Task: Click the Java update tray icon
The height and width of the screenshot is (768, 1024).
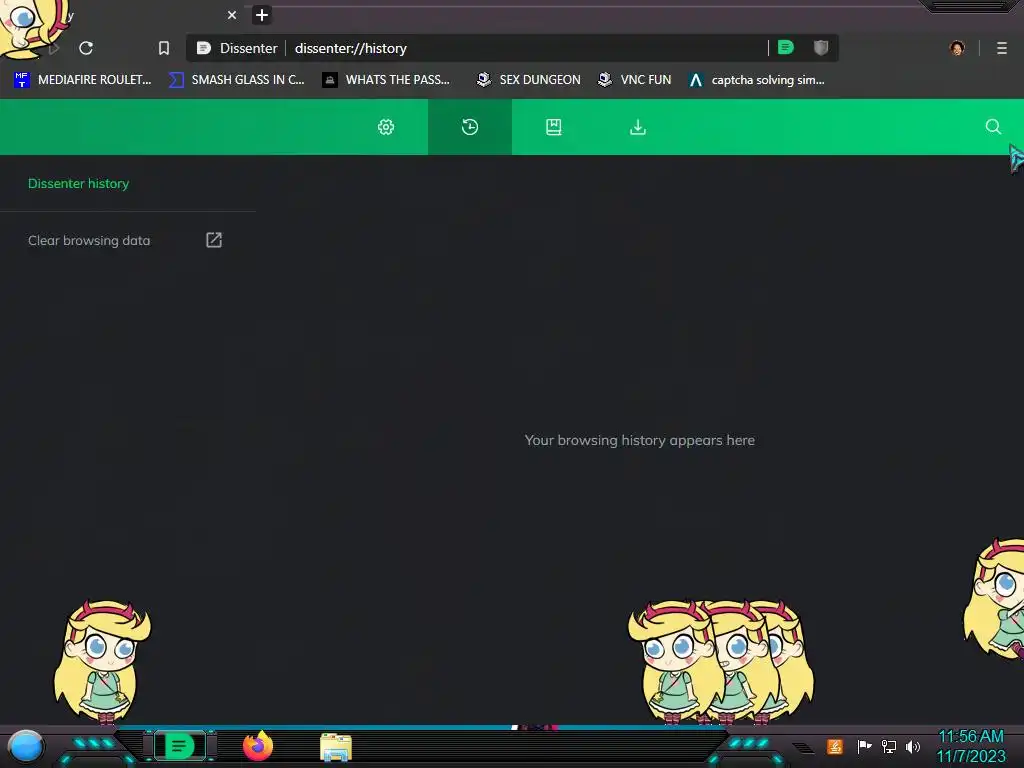Action: (835, 746)
